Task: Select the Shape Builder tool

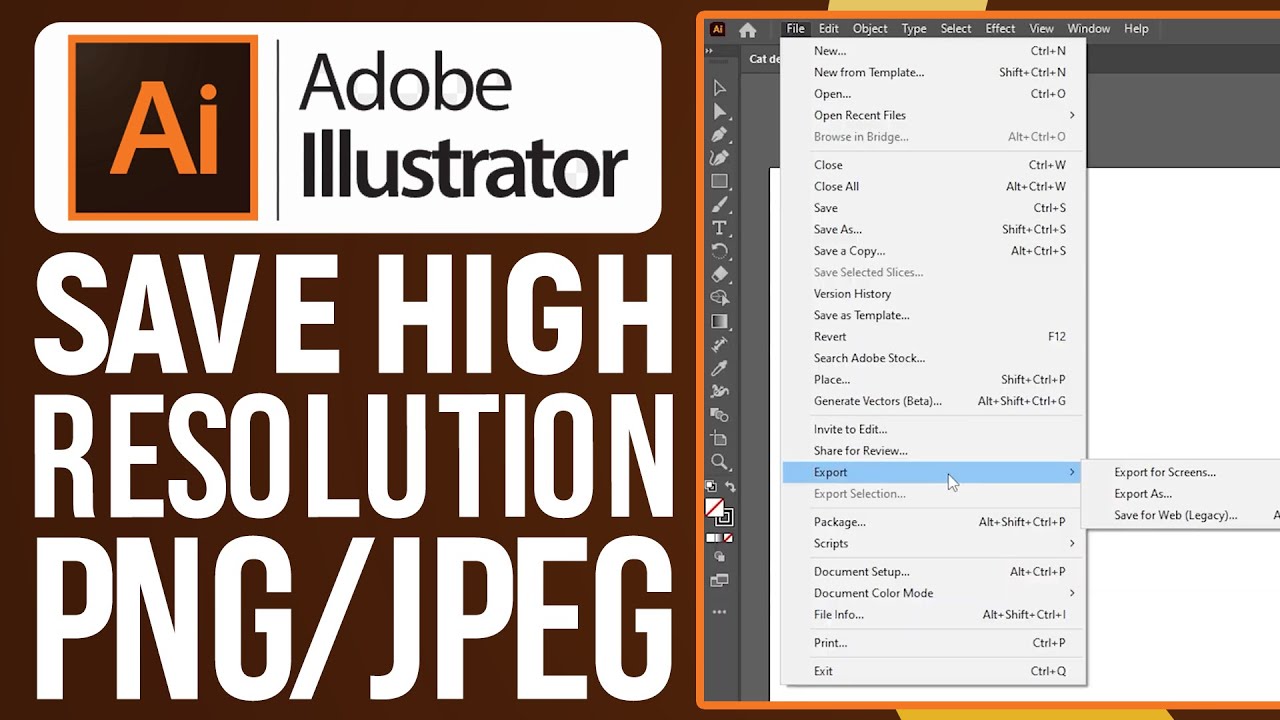Action: [719, 297]
